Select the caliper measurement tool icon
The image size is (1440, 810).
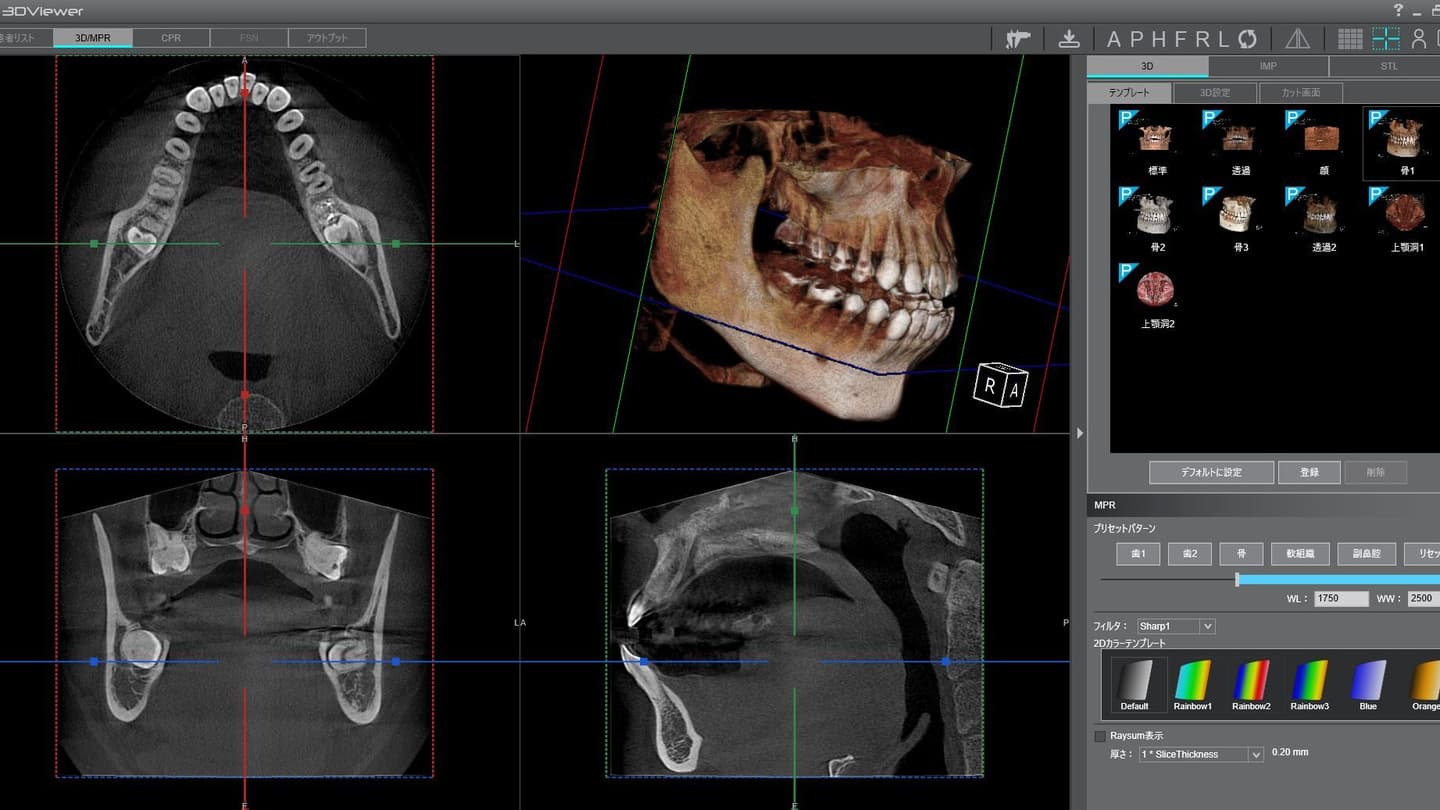pos(1017,39)
